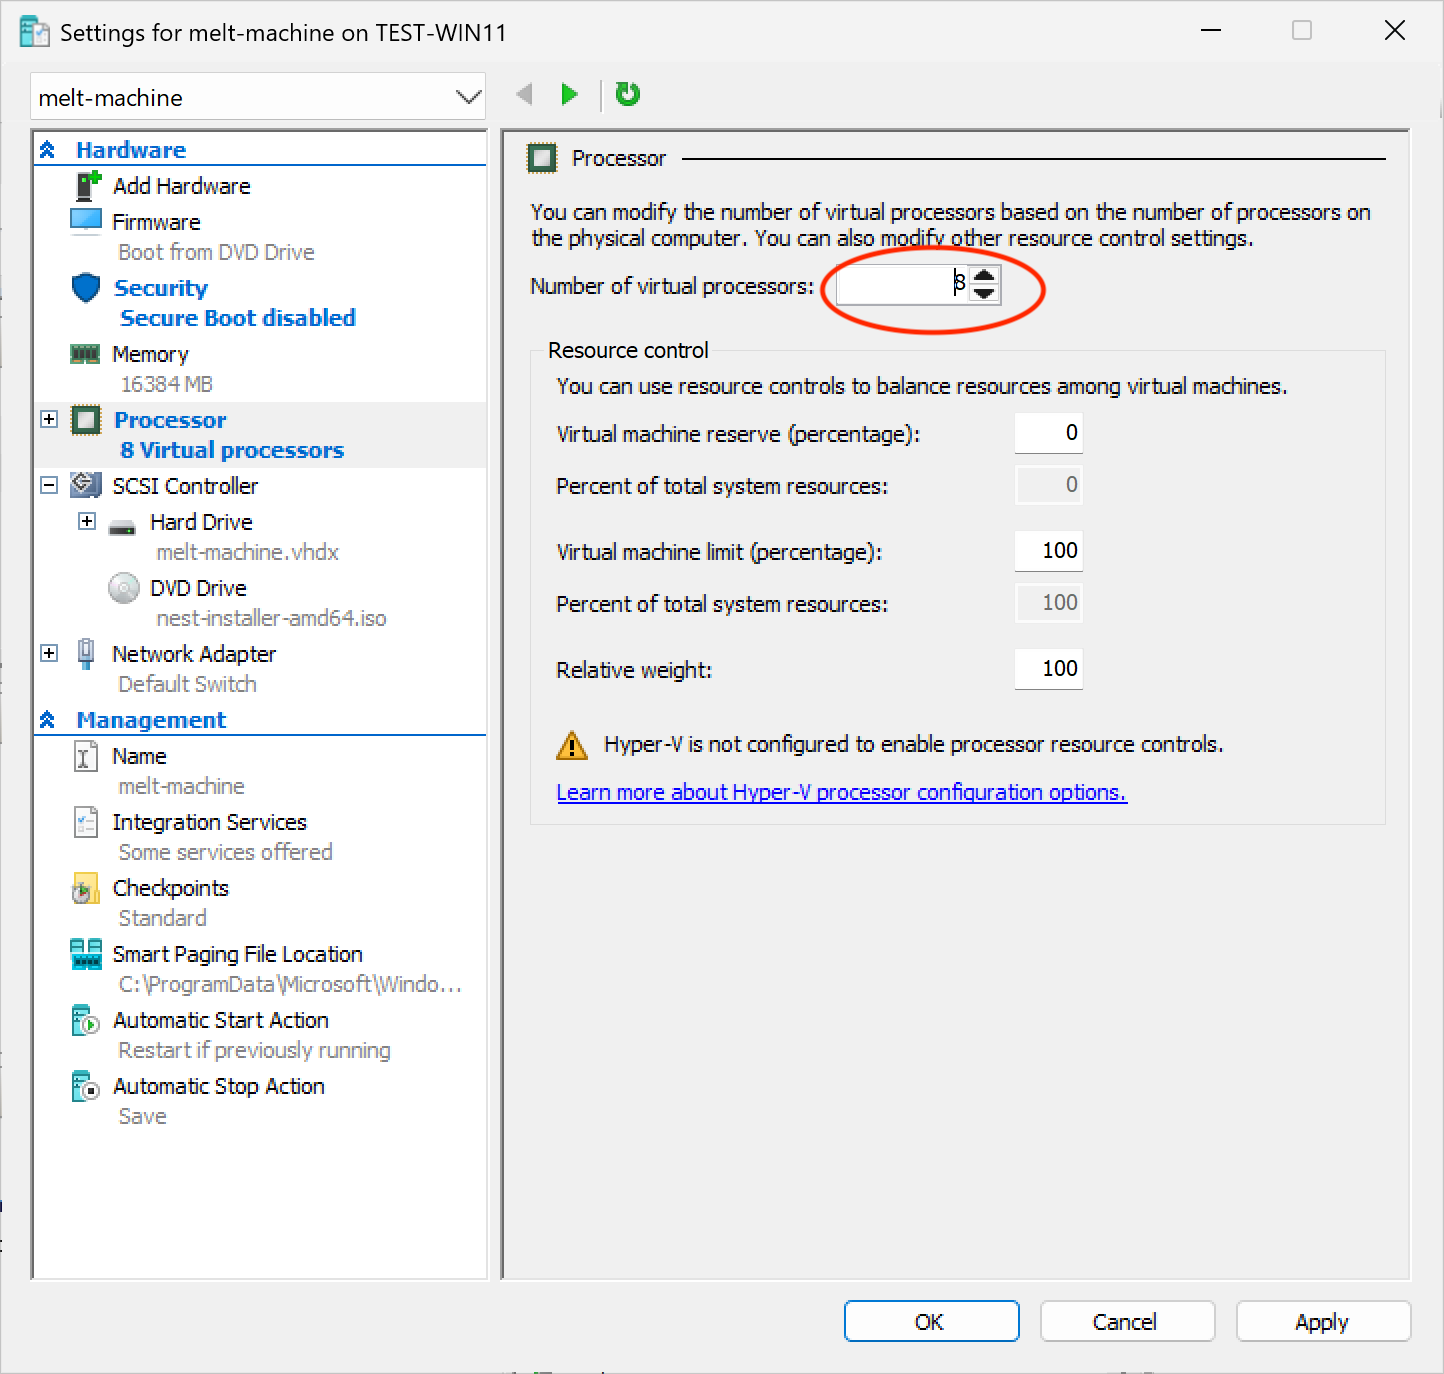
Task: Select Automatic Stop Action item
Action: click(218, 1086)
